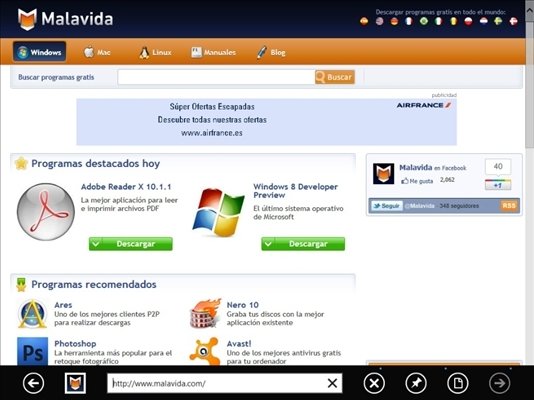
Task: Click the Malavida logo in the header
Action: click(65, 19)
